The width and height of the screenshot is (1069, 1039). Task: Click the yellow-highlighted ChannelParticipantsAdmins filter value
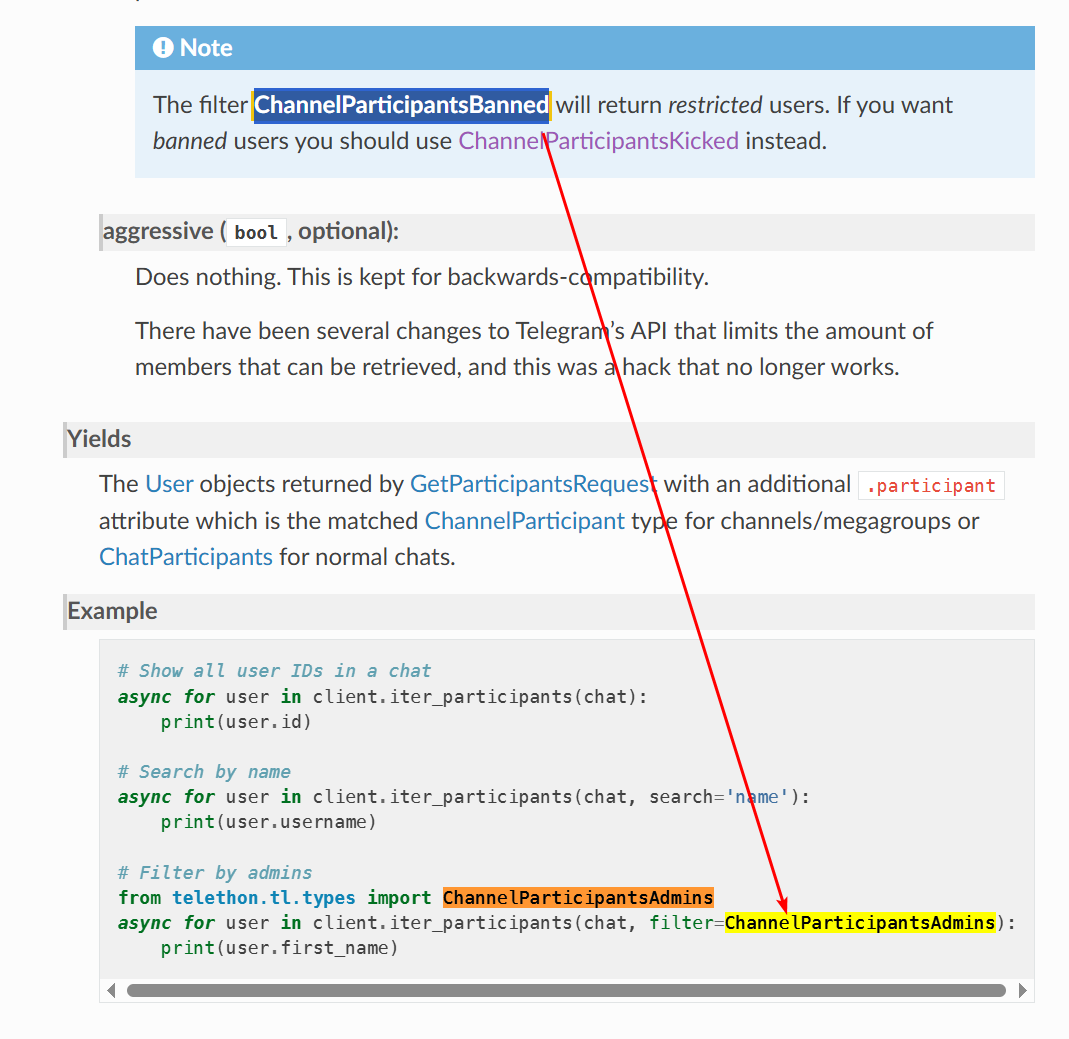point(860,922)
